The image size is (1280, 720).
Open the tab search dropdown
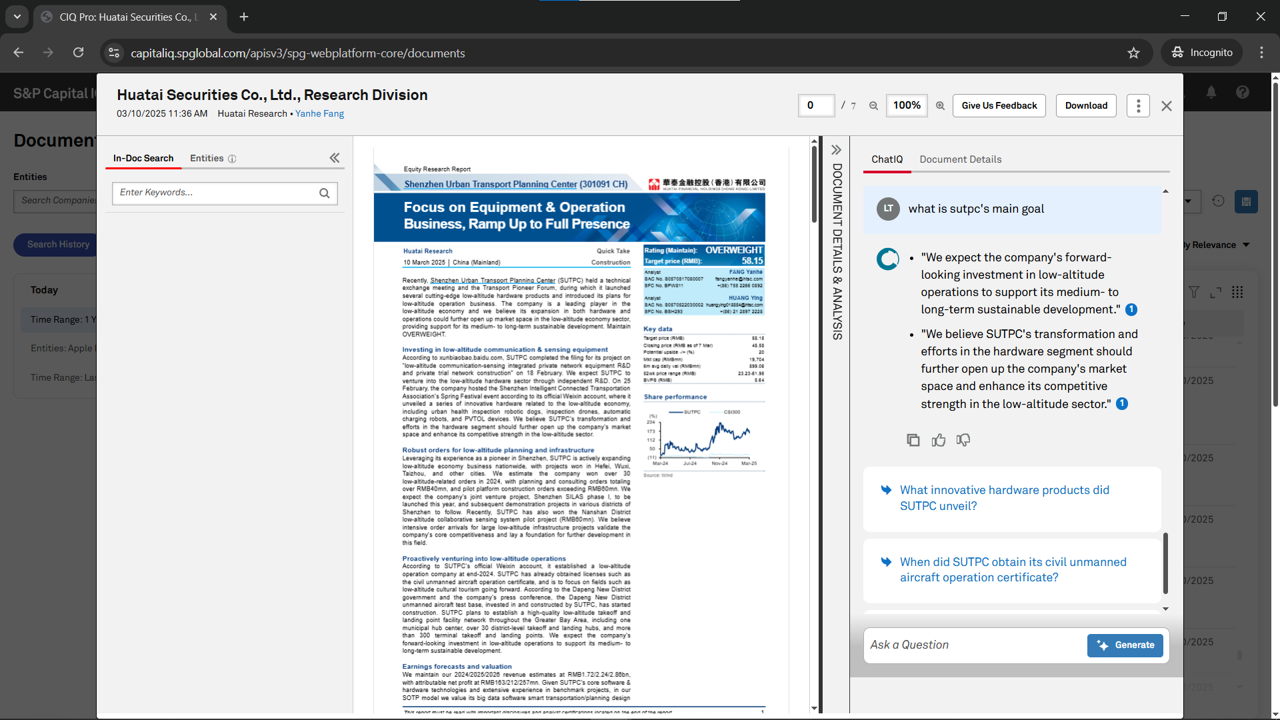17,17
